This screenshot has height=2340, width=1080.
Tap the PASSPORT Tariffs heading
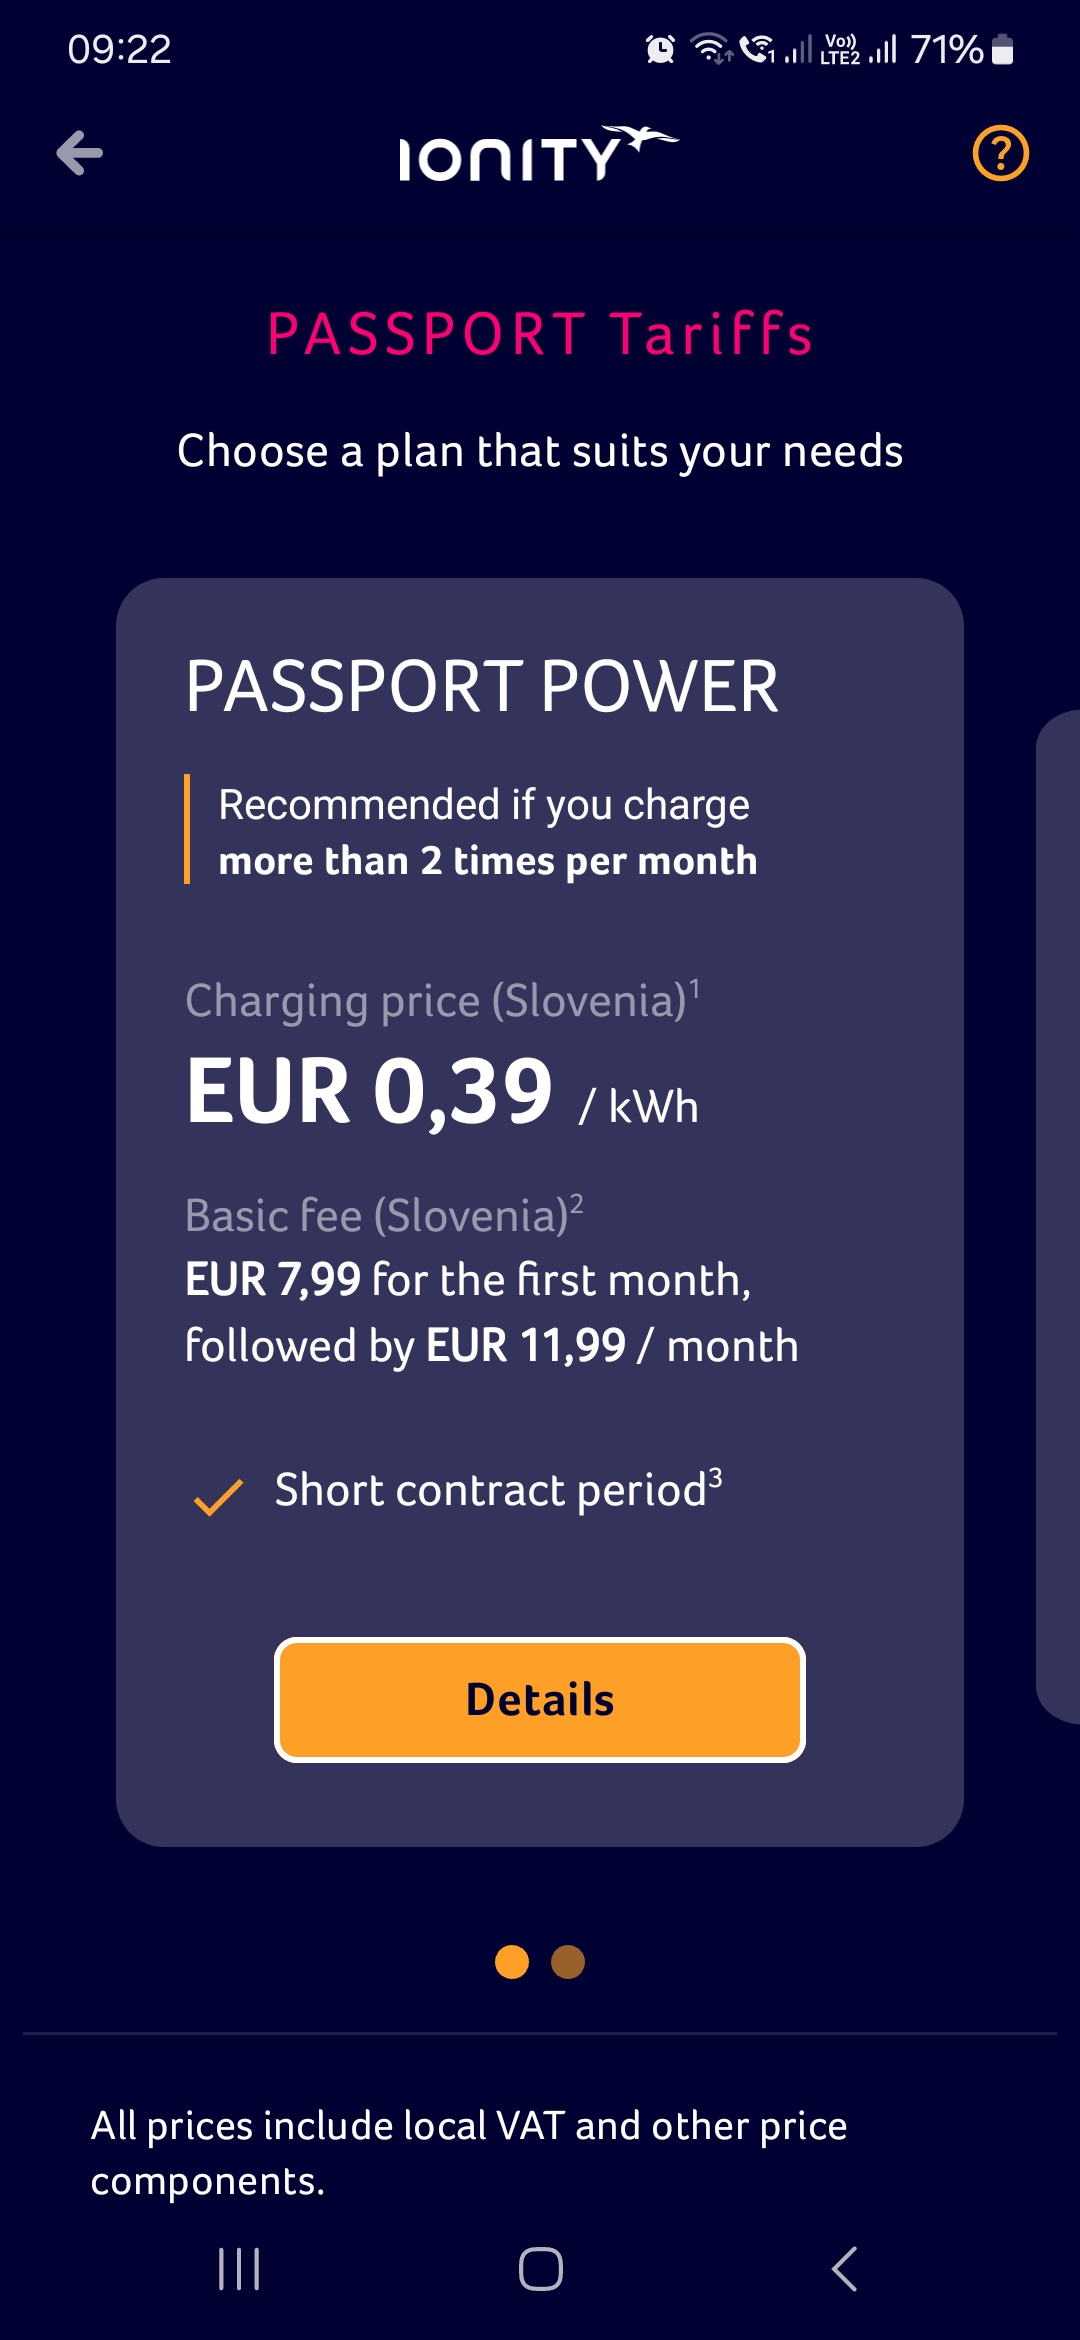coord(540,334)
